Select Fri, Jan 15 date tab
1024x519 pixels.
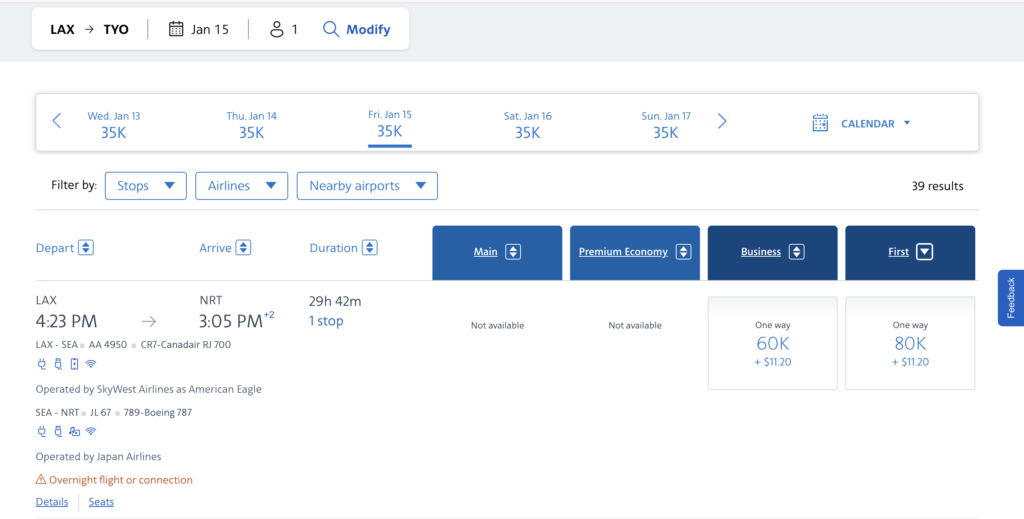point(390,125)
